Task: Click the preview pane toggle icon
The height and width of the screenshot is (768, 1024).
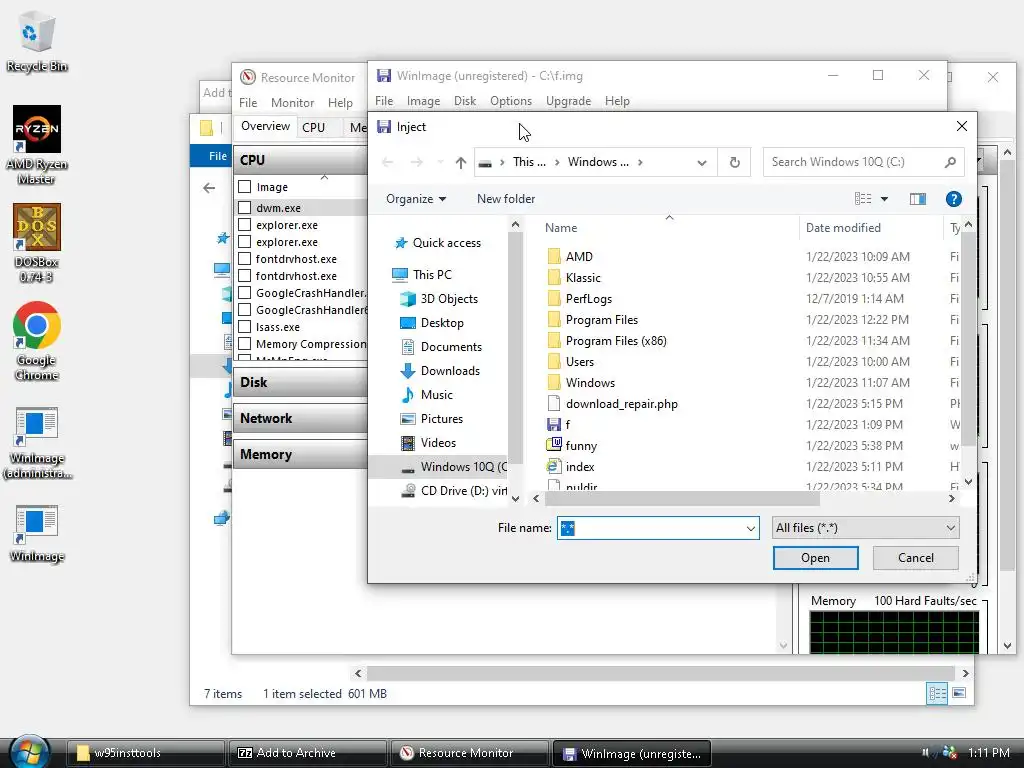Action: 918,199
